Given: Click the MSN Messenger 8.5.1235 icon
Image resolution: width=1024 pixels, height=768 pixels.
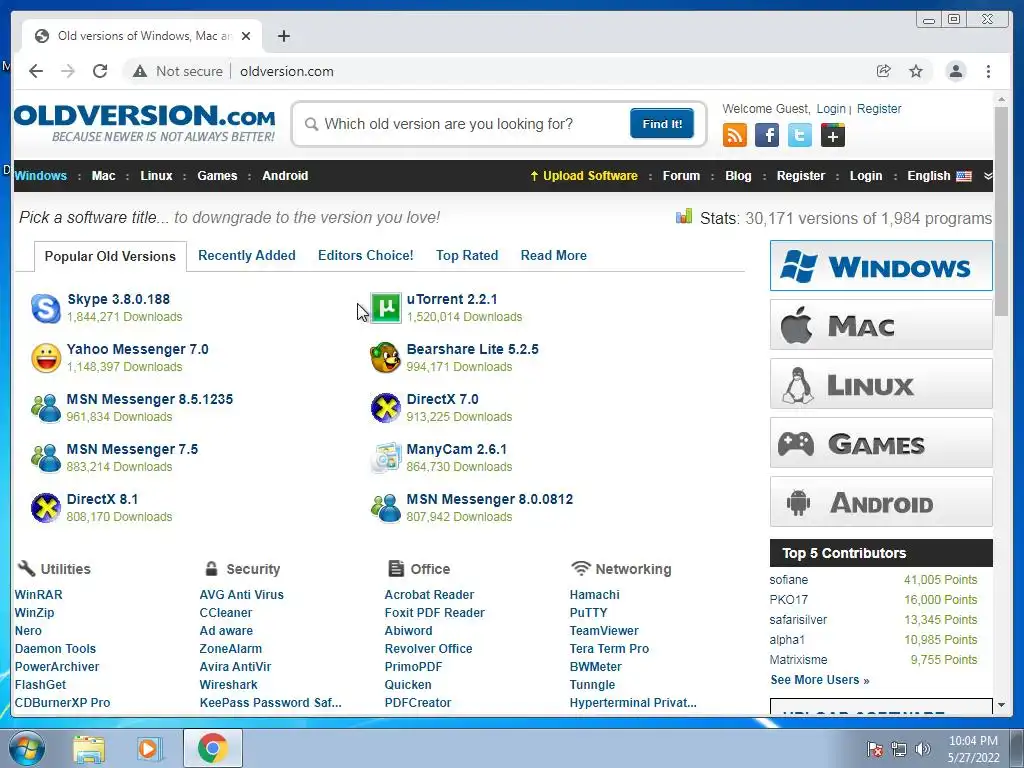Looking at the screenshot, I should 46,408.
